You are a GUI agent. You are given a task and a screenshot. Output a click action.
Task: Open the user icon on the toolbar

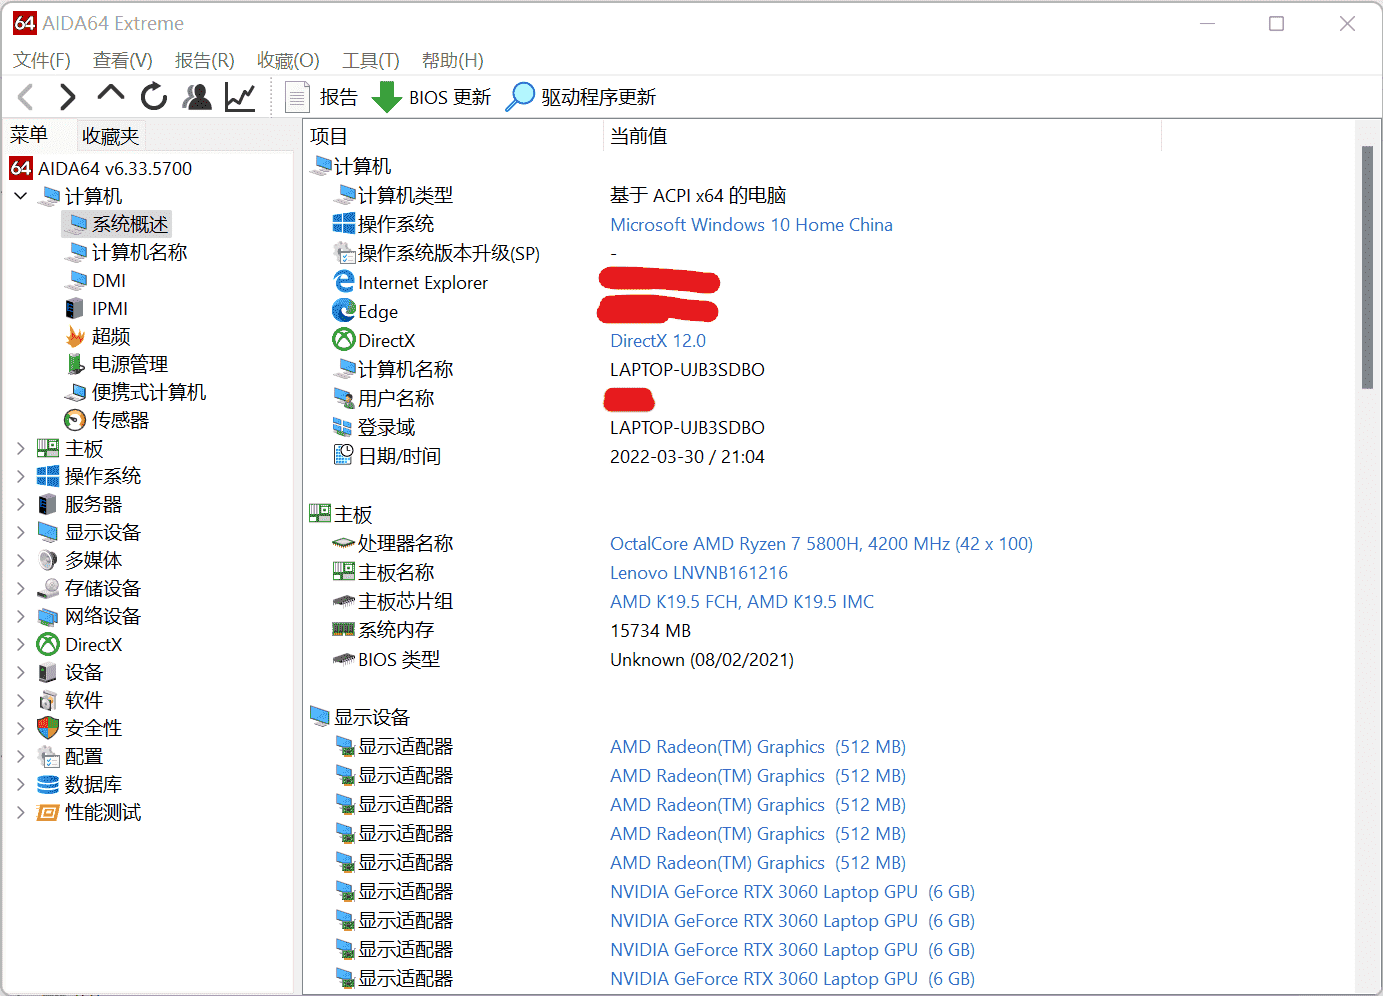tap(197, 97)
